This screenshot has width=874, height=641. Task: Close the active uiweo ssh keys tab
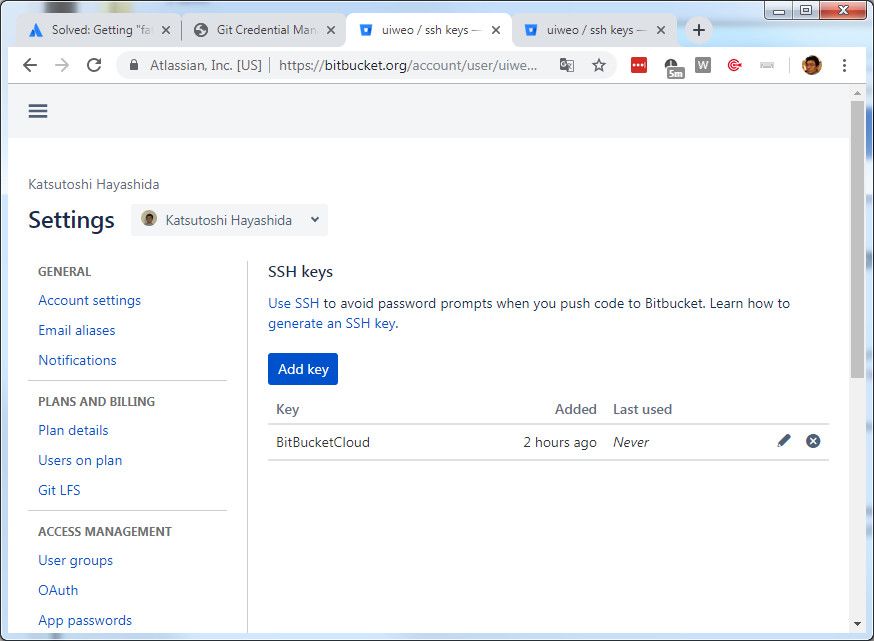496,30
